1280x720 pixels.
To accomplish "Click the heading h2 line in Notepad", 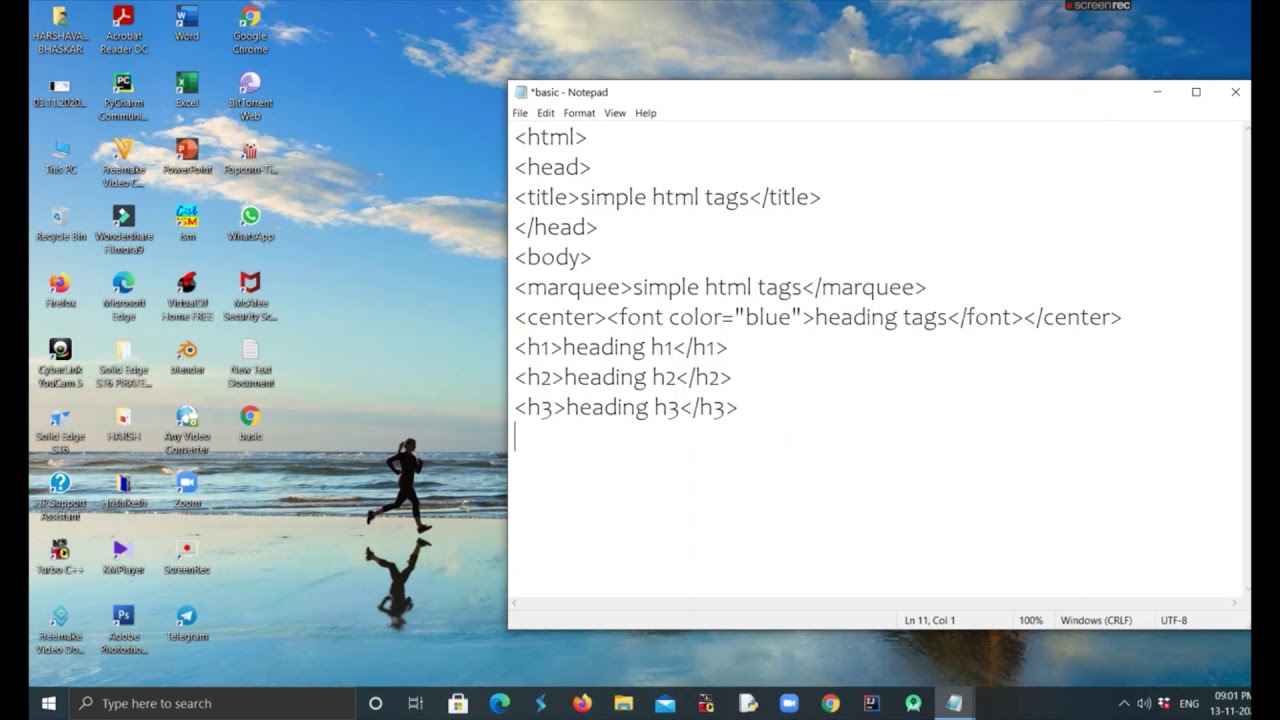I will pos(622,377).
